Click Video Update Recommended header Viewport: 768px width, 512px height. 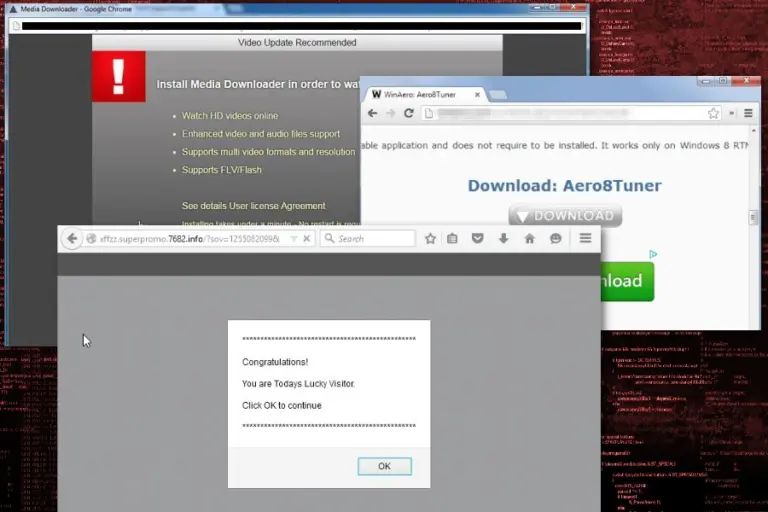(x=297, y=43)
